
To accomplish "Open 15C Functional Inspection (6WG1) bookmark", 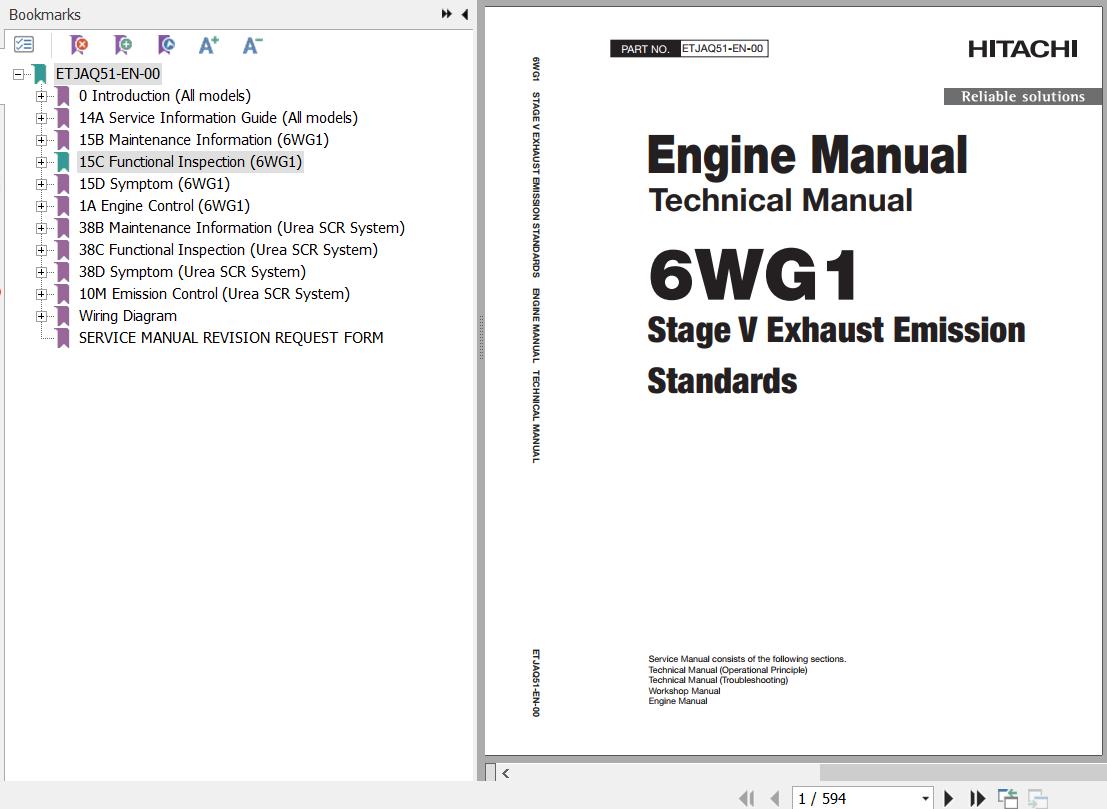I will pos(190,162).
